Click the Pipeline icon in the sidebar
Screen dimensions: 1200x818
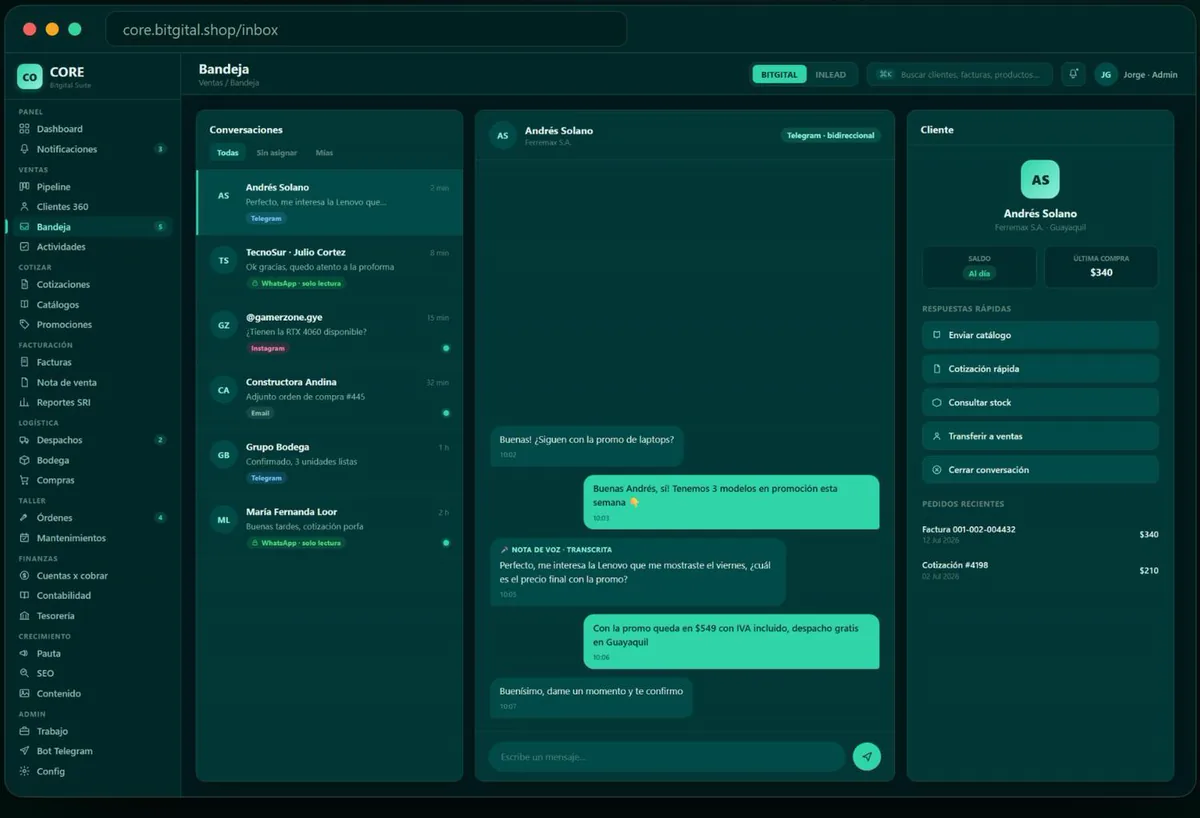(25, 187)
